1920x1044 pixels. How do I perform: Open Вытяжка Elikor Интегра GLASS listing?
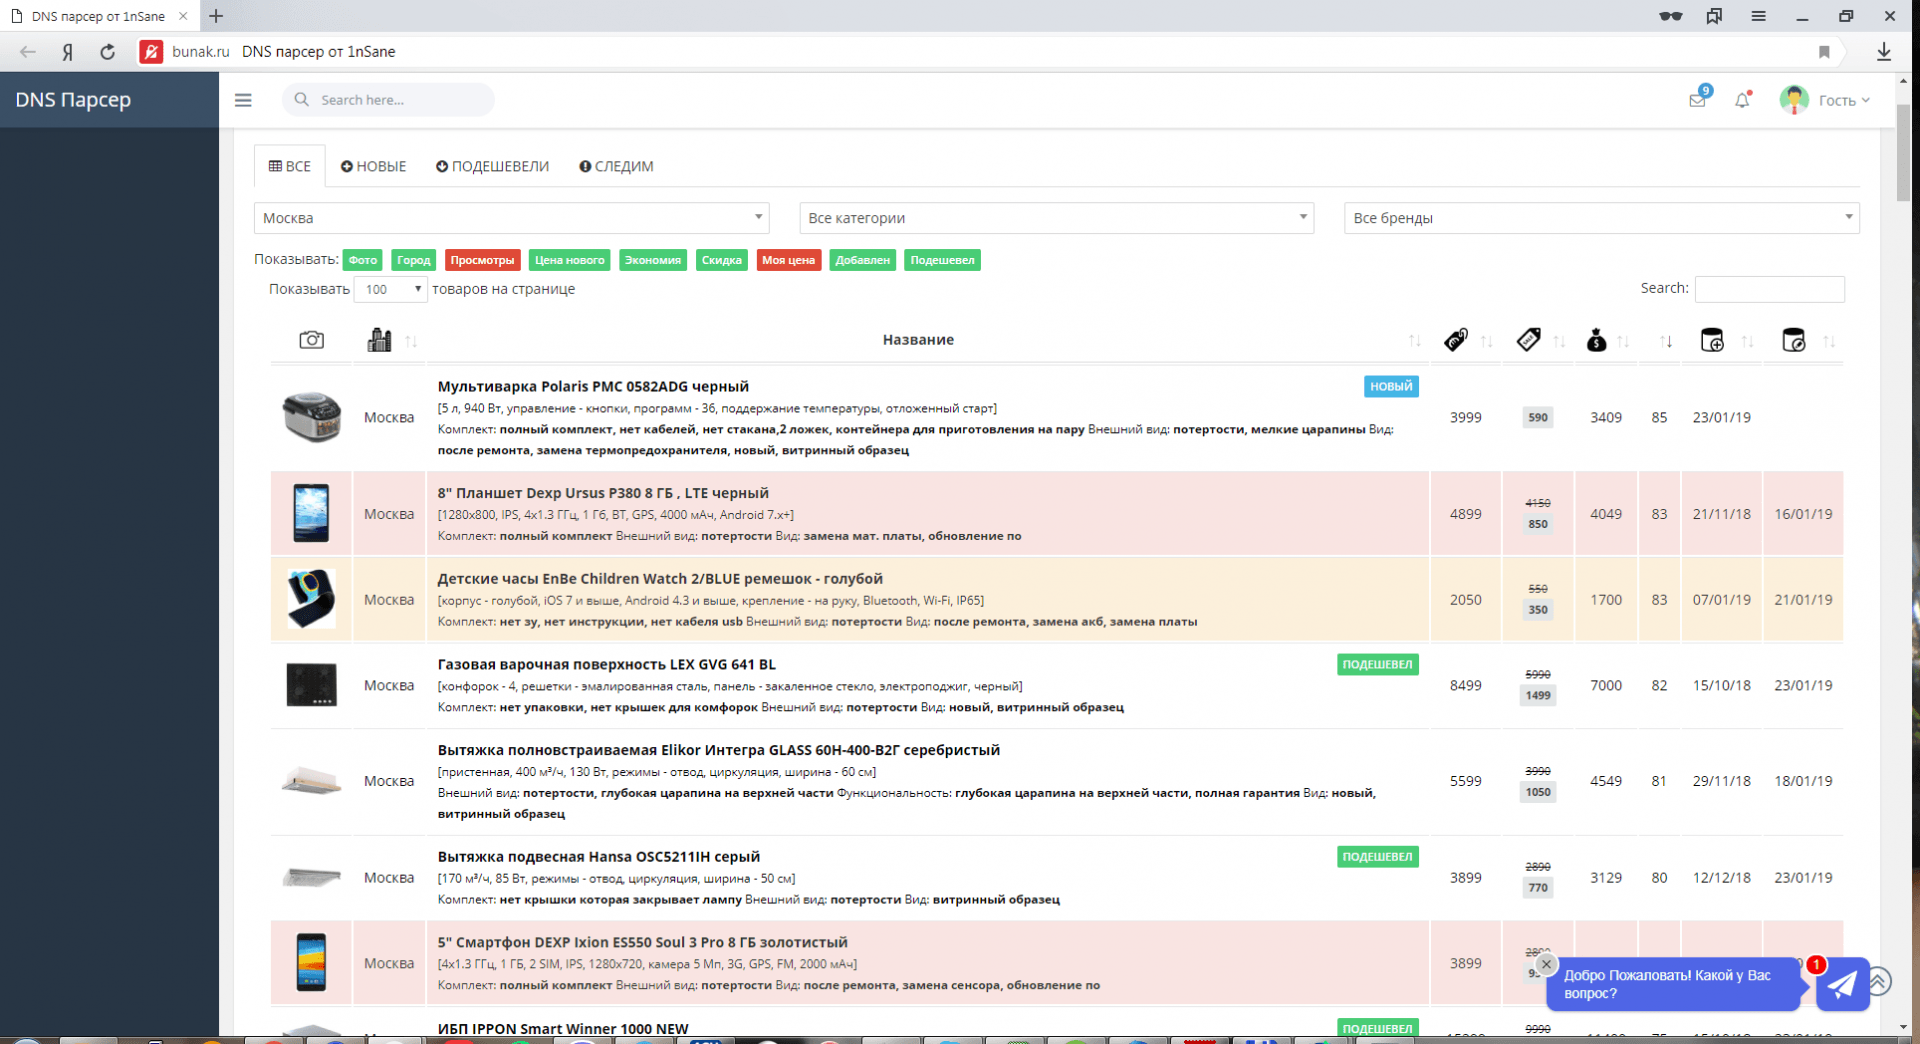[718, 750]
